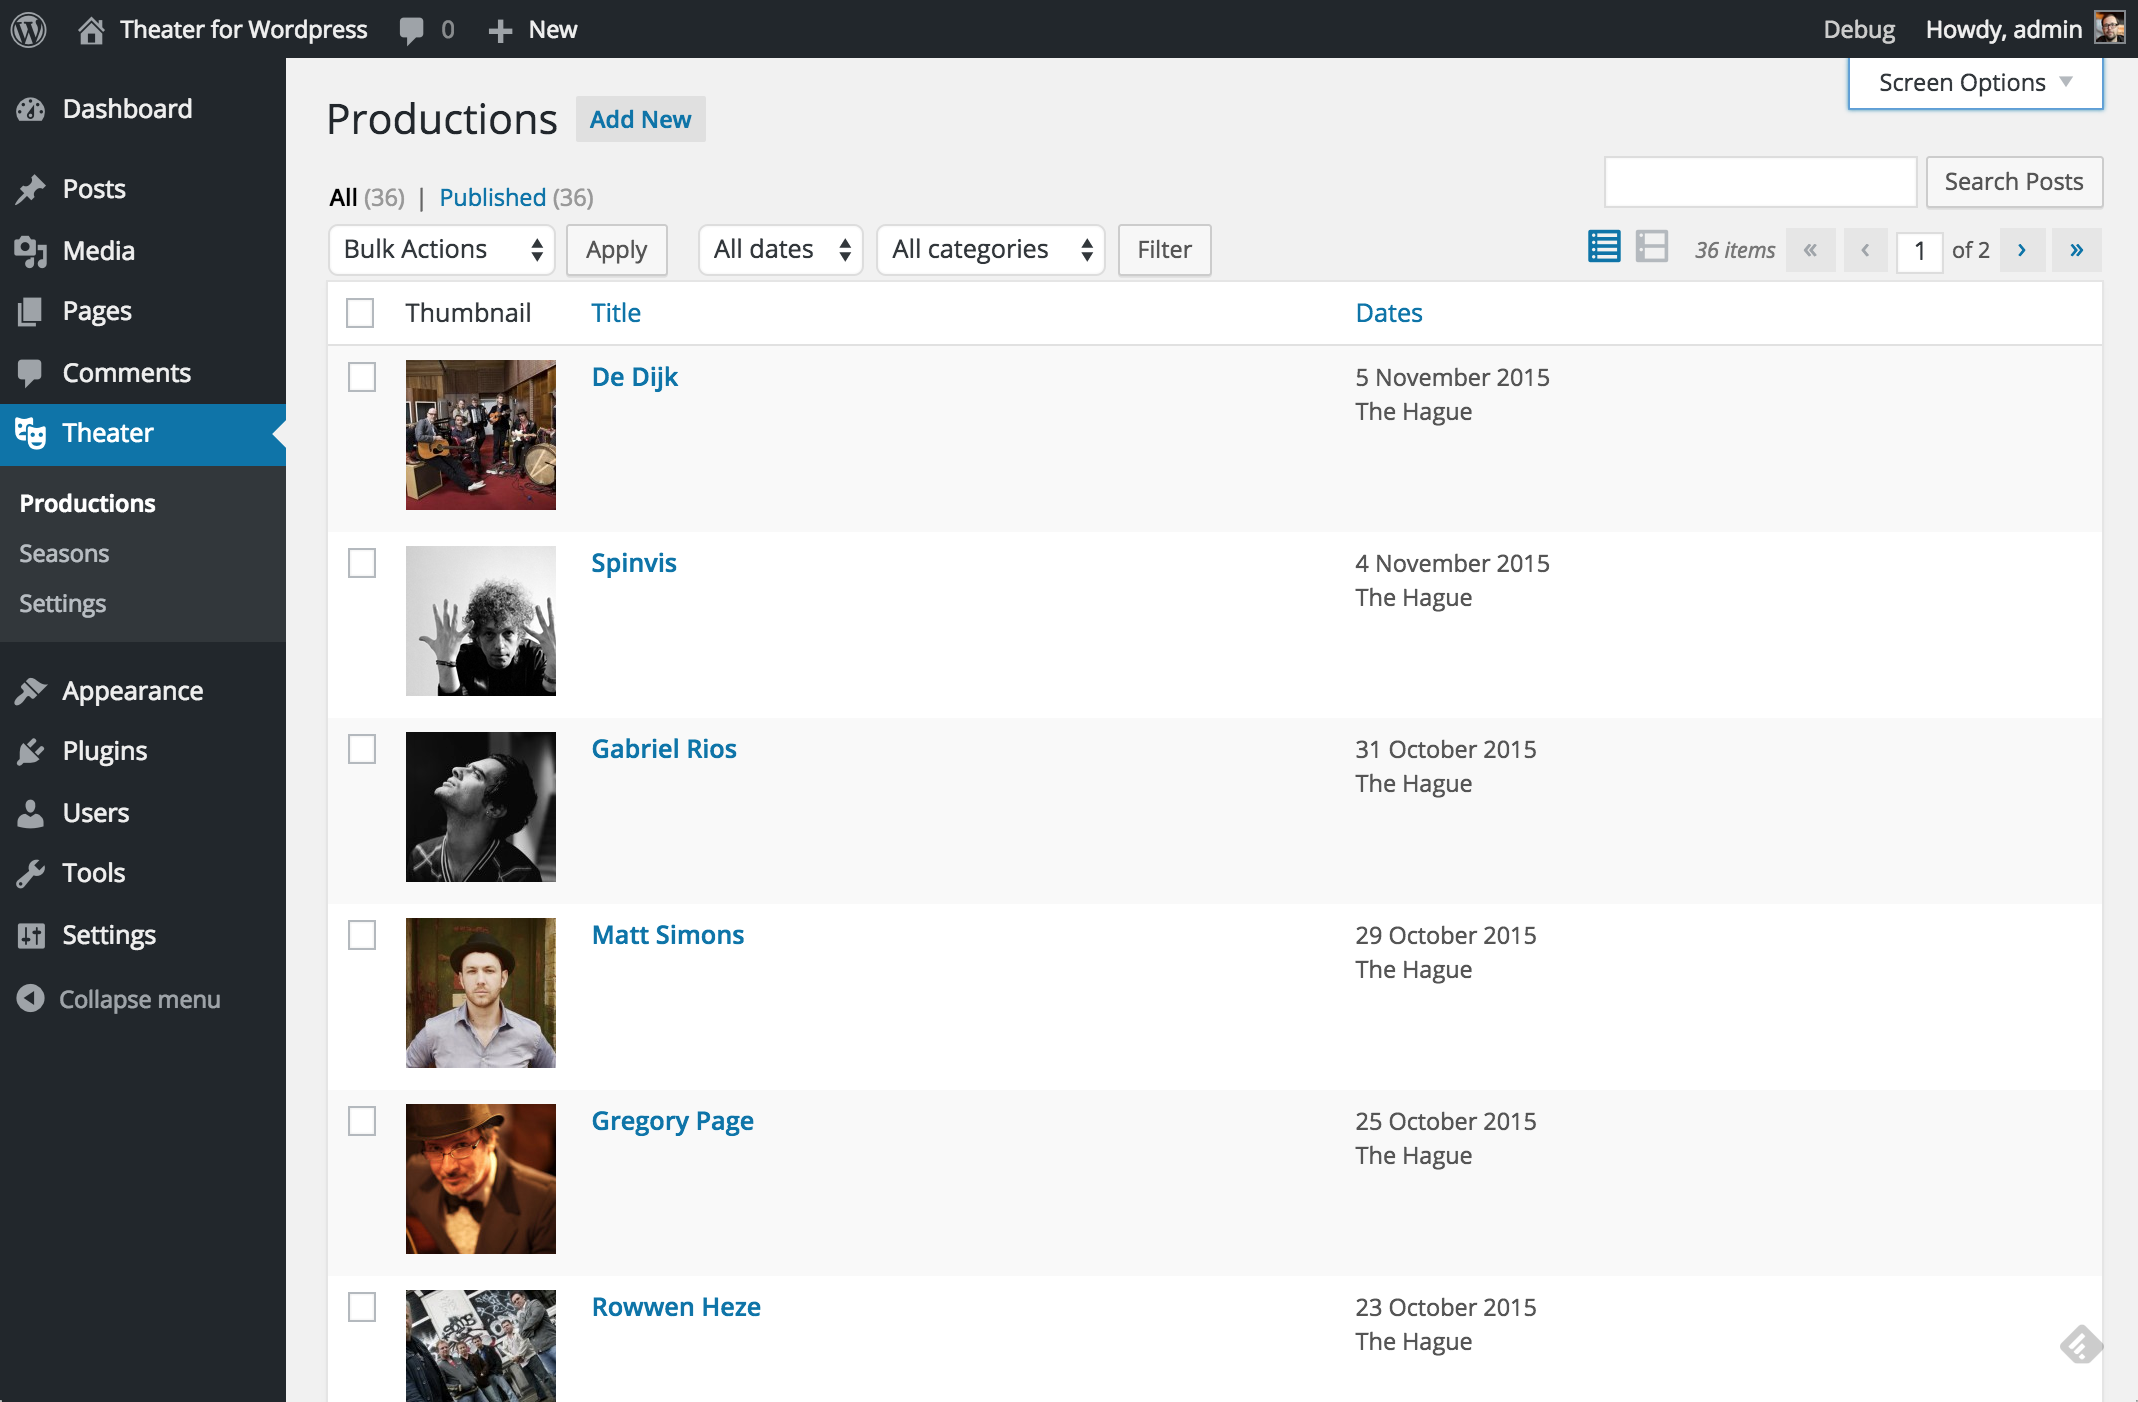Viewport: 2138px width, 1402px height.
Task: Open the Theater Settings submenu item
Action: point(62,604)
